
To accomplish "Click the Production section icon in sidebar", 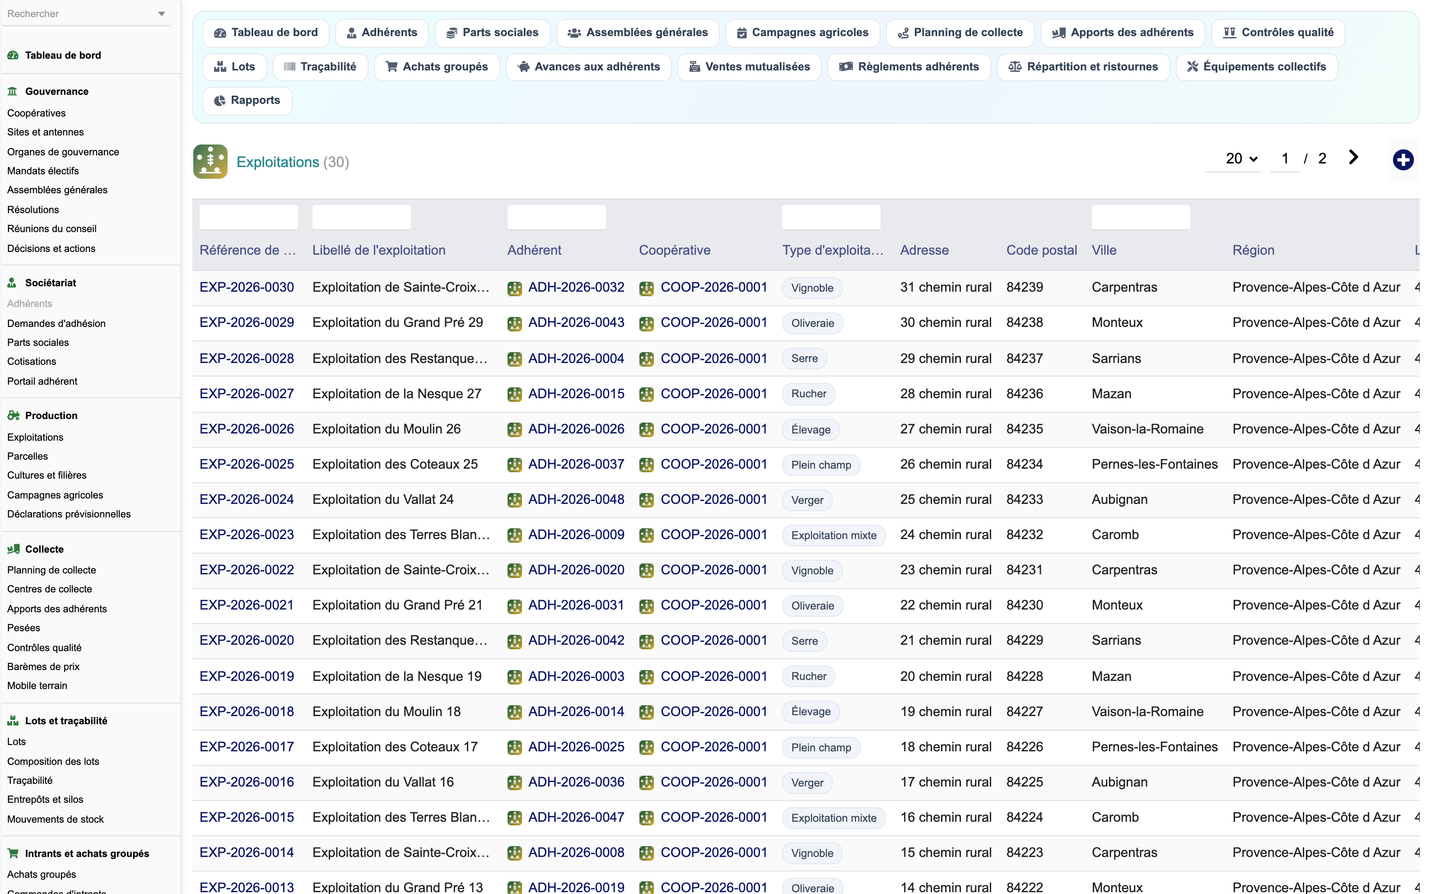I will pyautogui.click(x=13, y=415).
